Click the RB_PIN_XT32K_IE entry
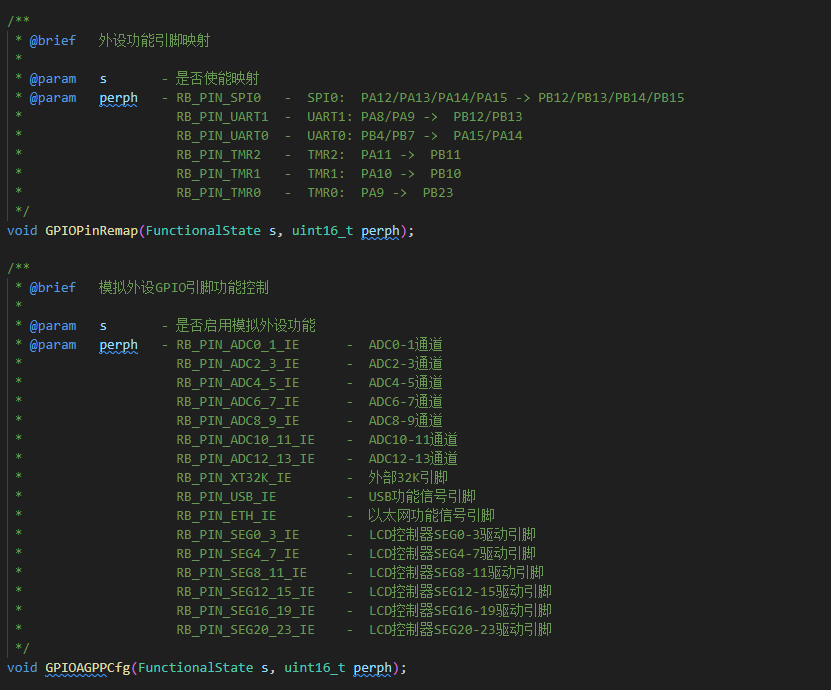Screen dimensions: 831x690 [x=233, y=478]
